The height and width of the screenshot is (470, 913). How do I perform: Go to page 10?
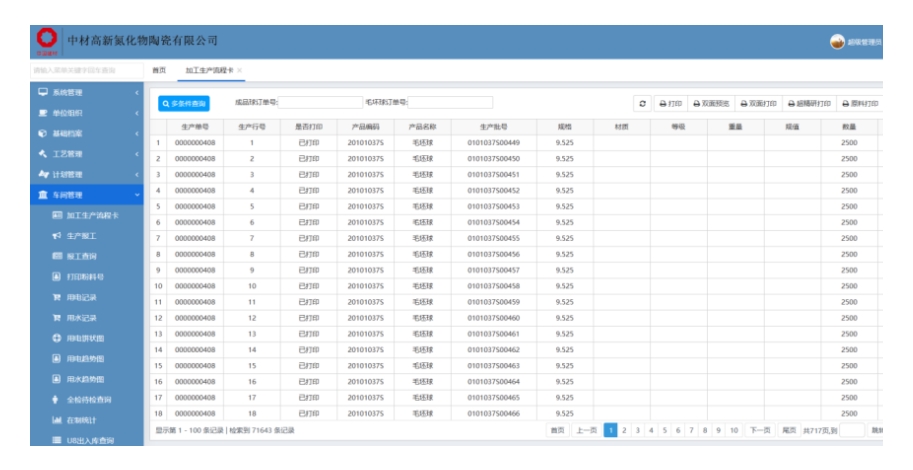[734, 430]
